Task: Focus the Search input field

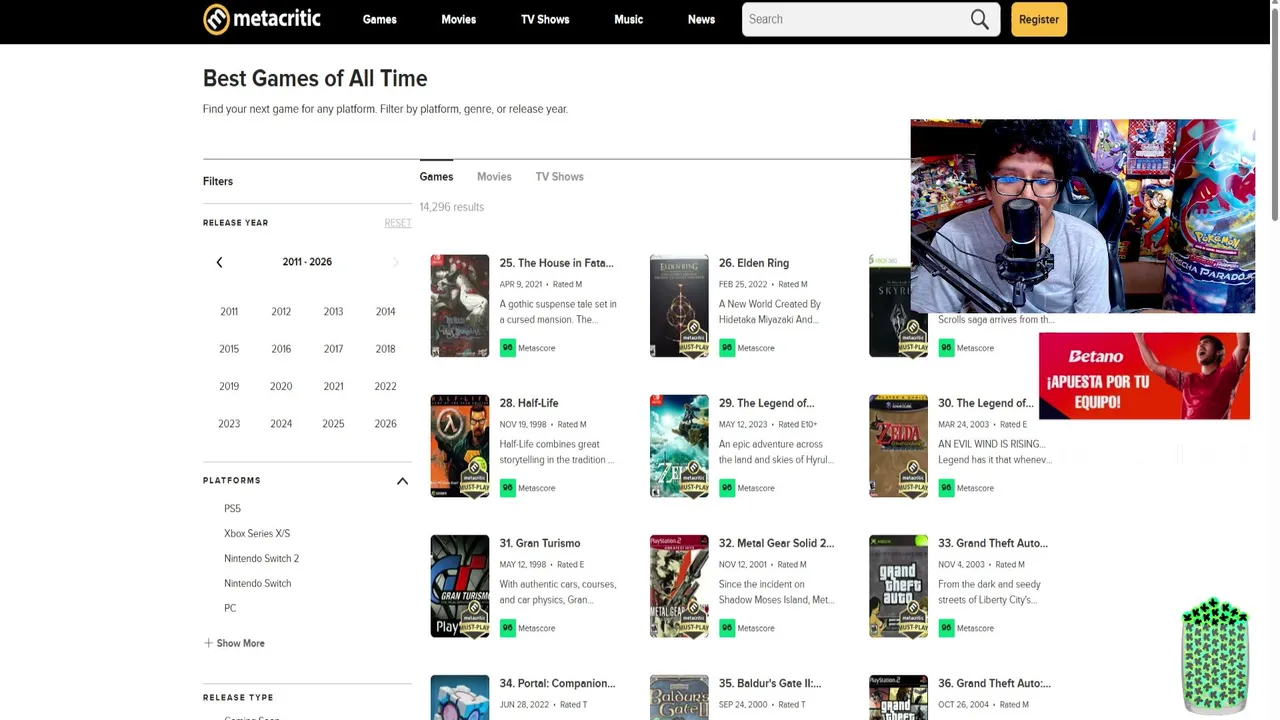Action: (855, 19)
